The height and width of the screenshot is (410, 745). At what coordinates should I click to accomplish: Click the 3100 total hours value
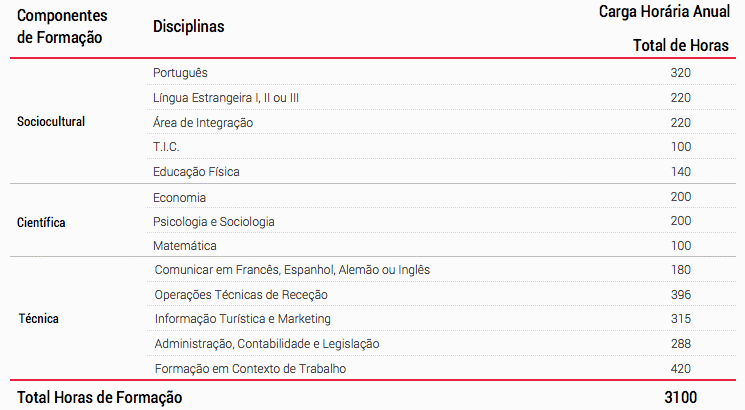click(680, 397)
